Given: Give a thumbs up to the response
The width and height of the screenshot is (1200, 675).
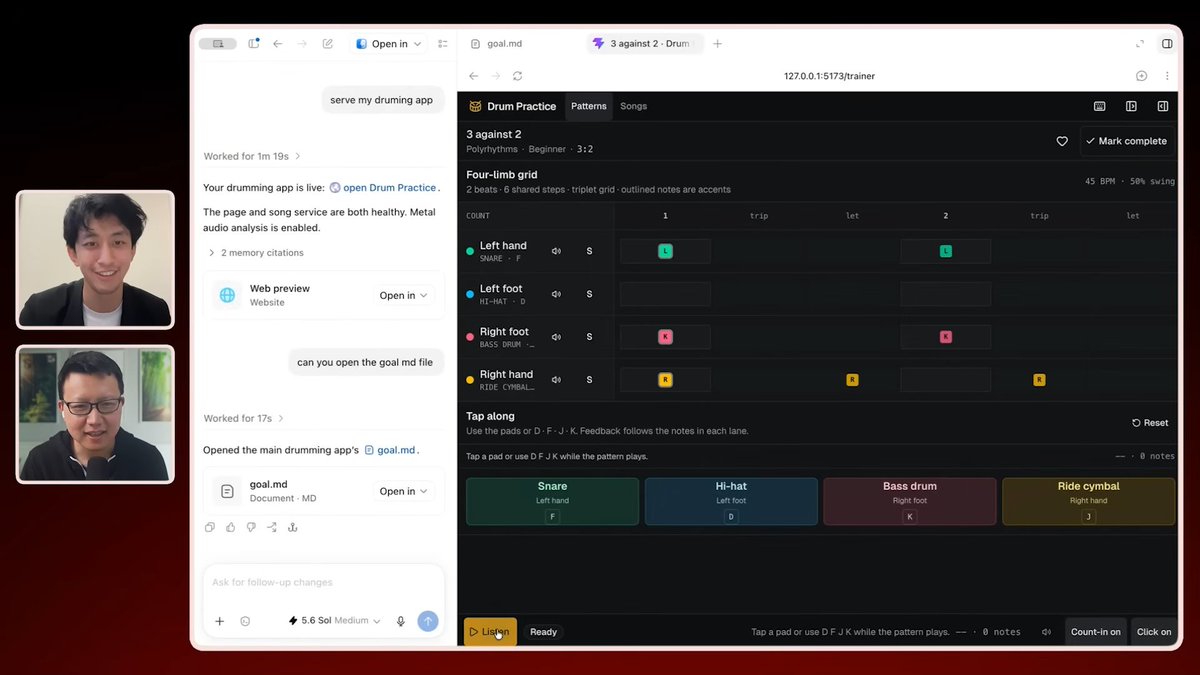Looking at the screenshot, I should pyautogui.click(x=230, y=527).
